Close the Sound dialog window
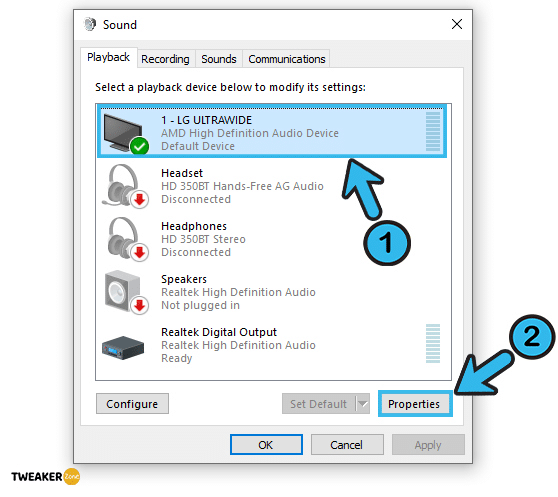 [x=457, y=24]
